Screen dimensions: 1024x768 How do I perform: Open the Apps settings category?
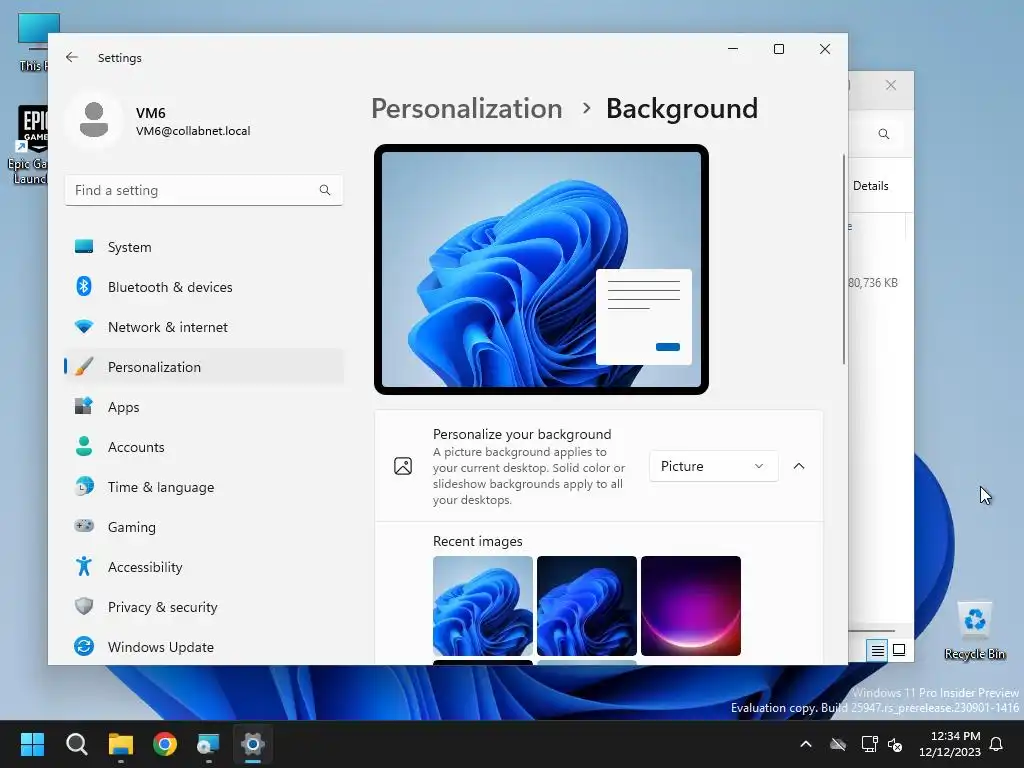click(x=204, y=407)
